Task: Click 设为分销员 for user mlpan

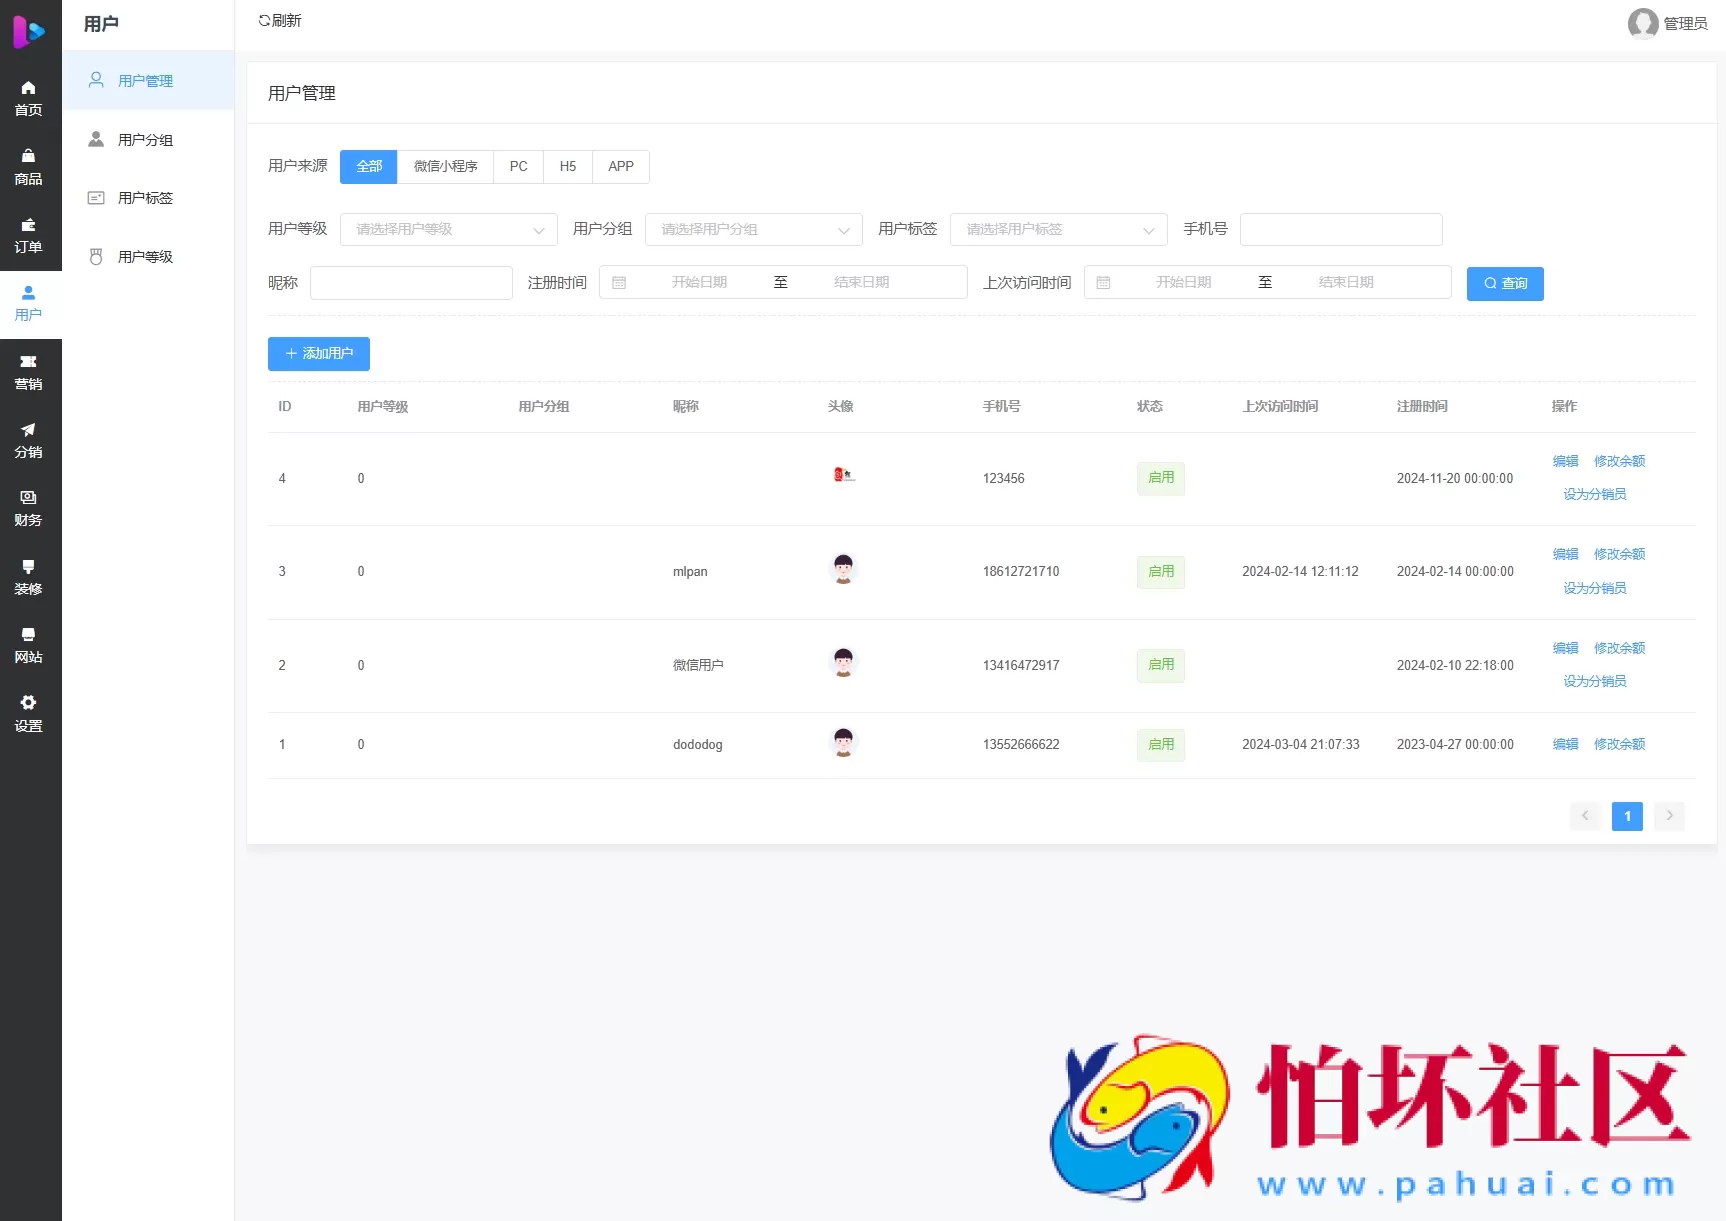Action: pos(1594,588)
